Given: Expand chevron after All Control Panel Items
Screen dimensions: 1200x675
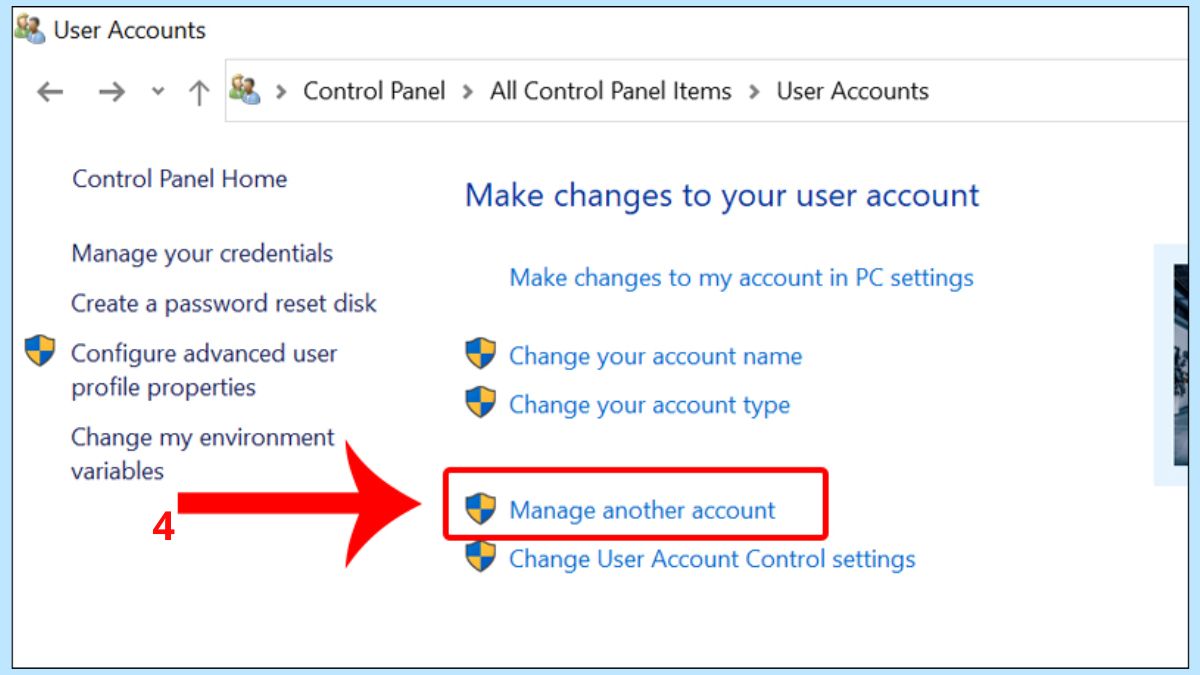Looking at the screenshot, I should tap(754, 92).
